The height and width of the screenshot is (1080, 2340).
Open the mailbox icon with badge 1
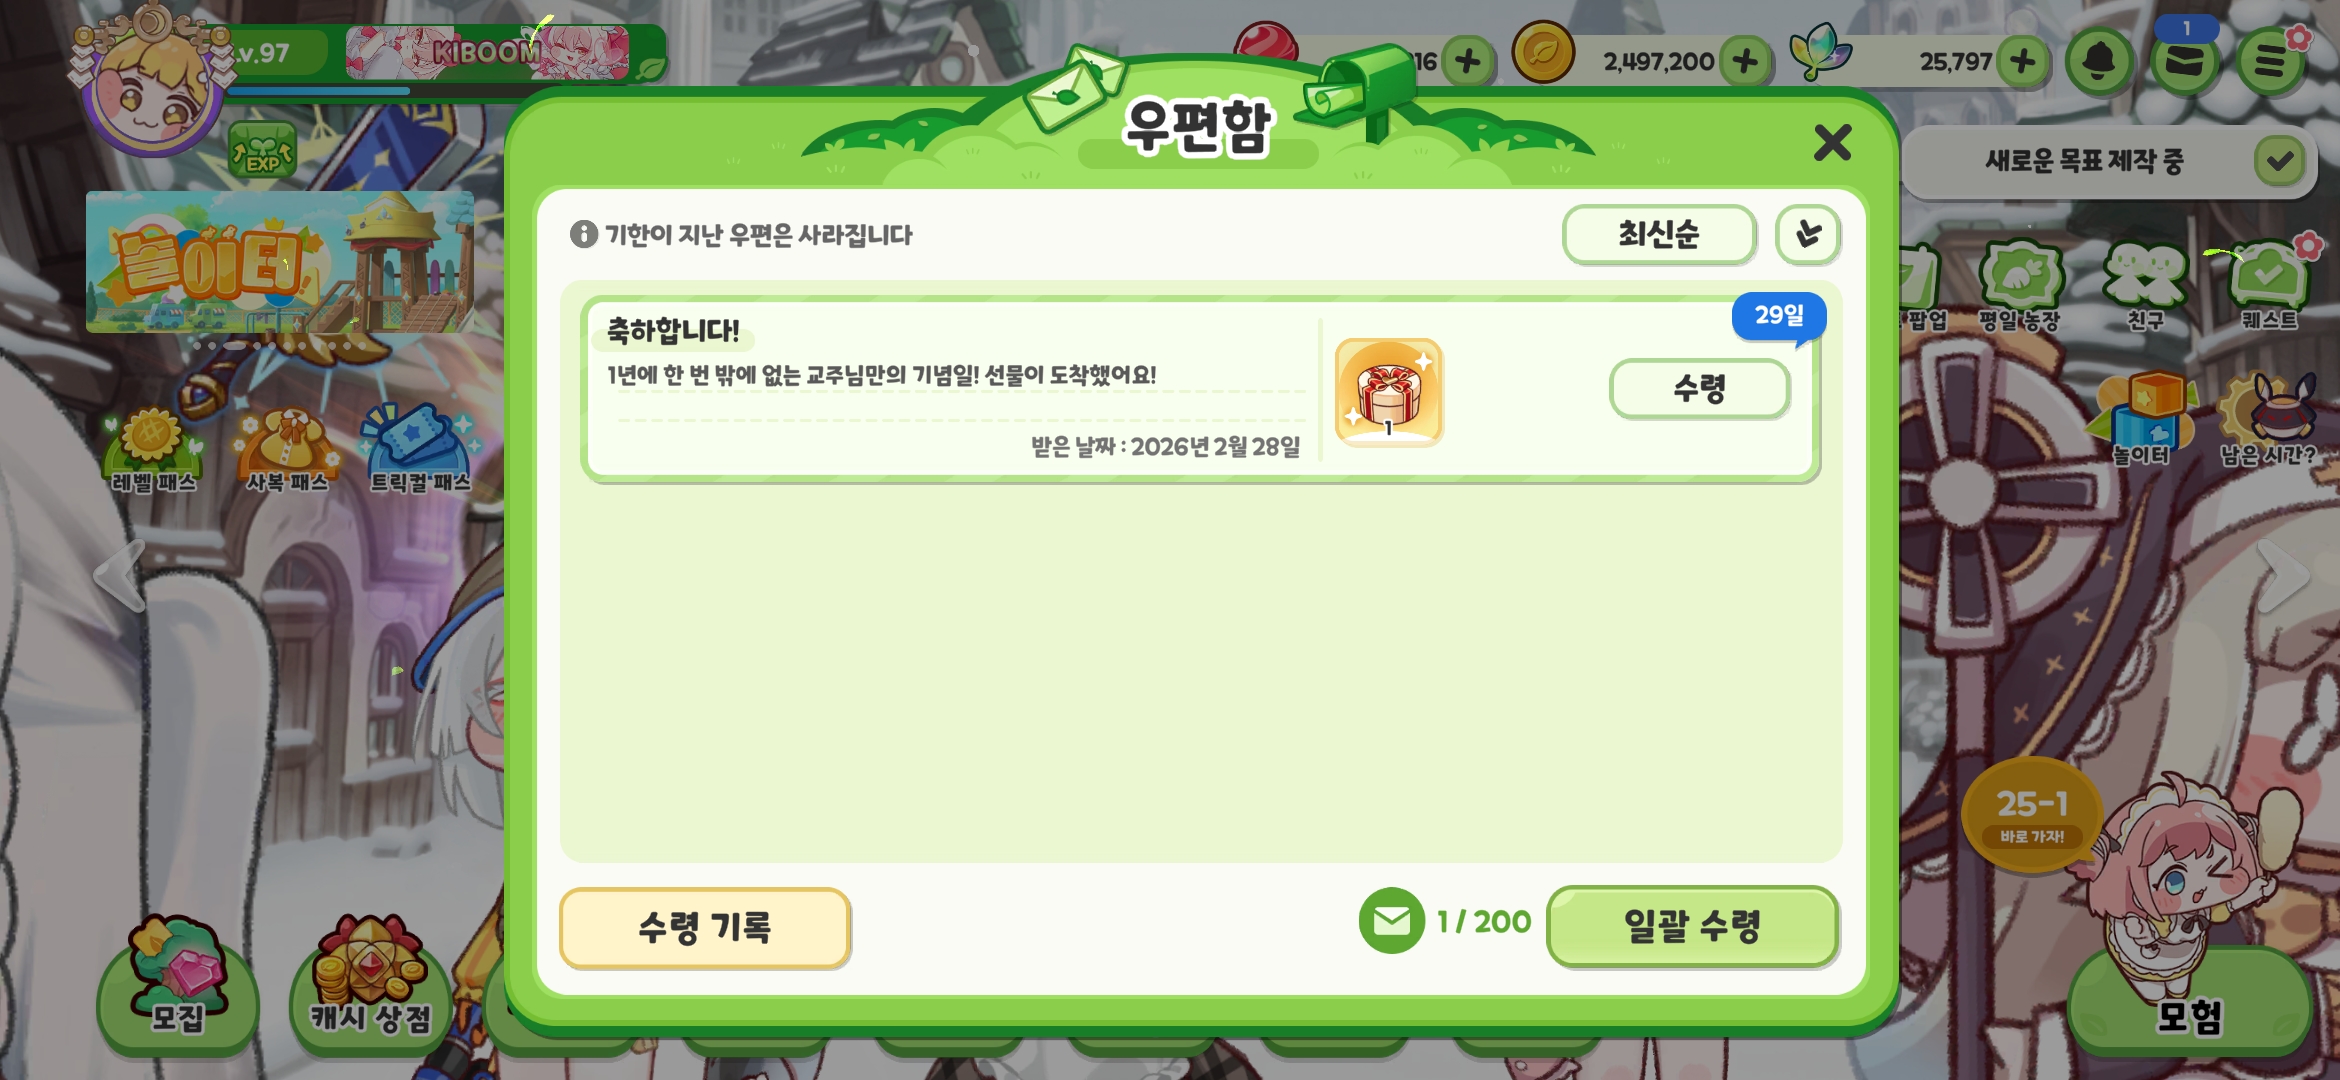[x=2185, y=60]
